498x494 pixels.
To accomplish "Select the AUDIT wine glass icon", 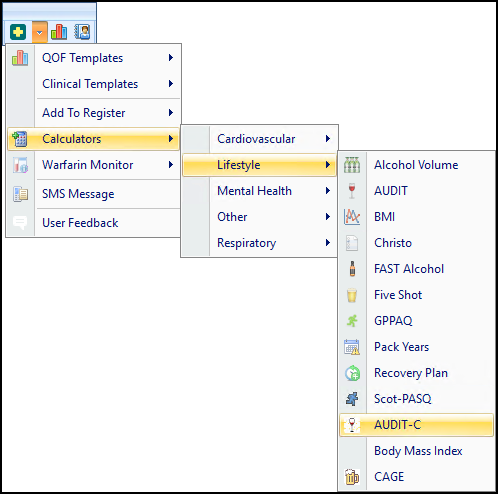I will (352, 191).
